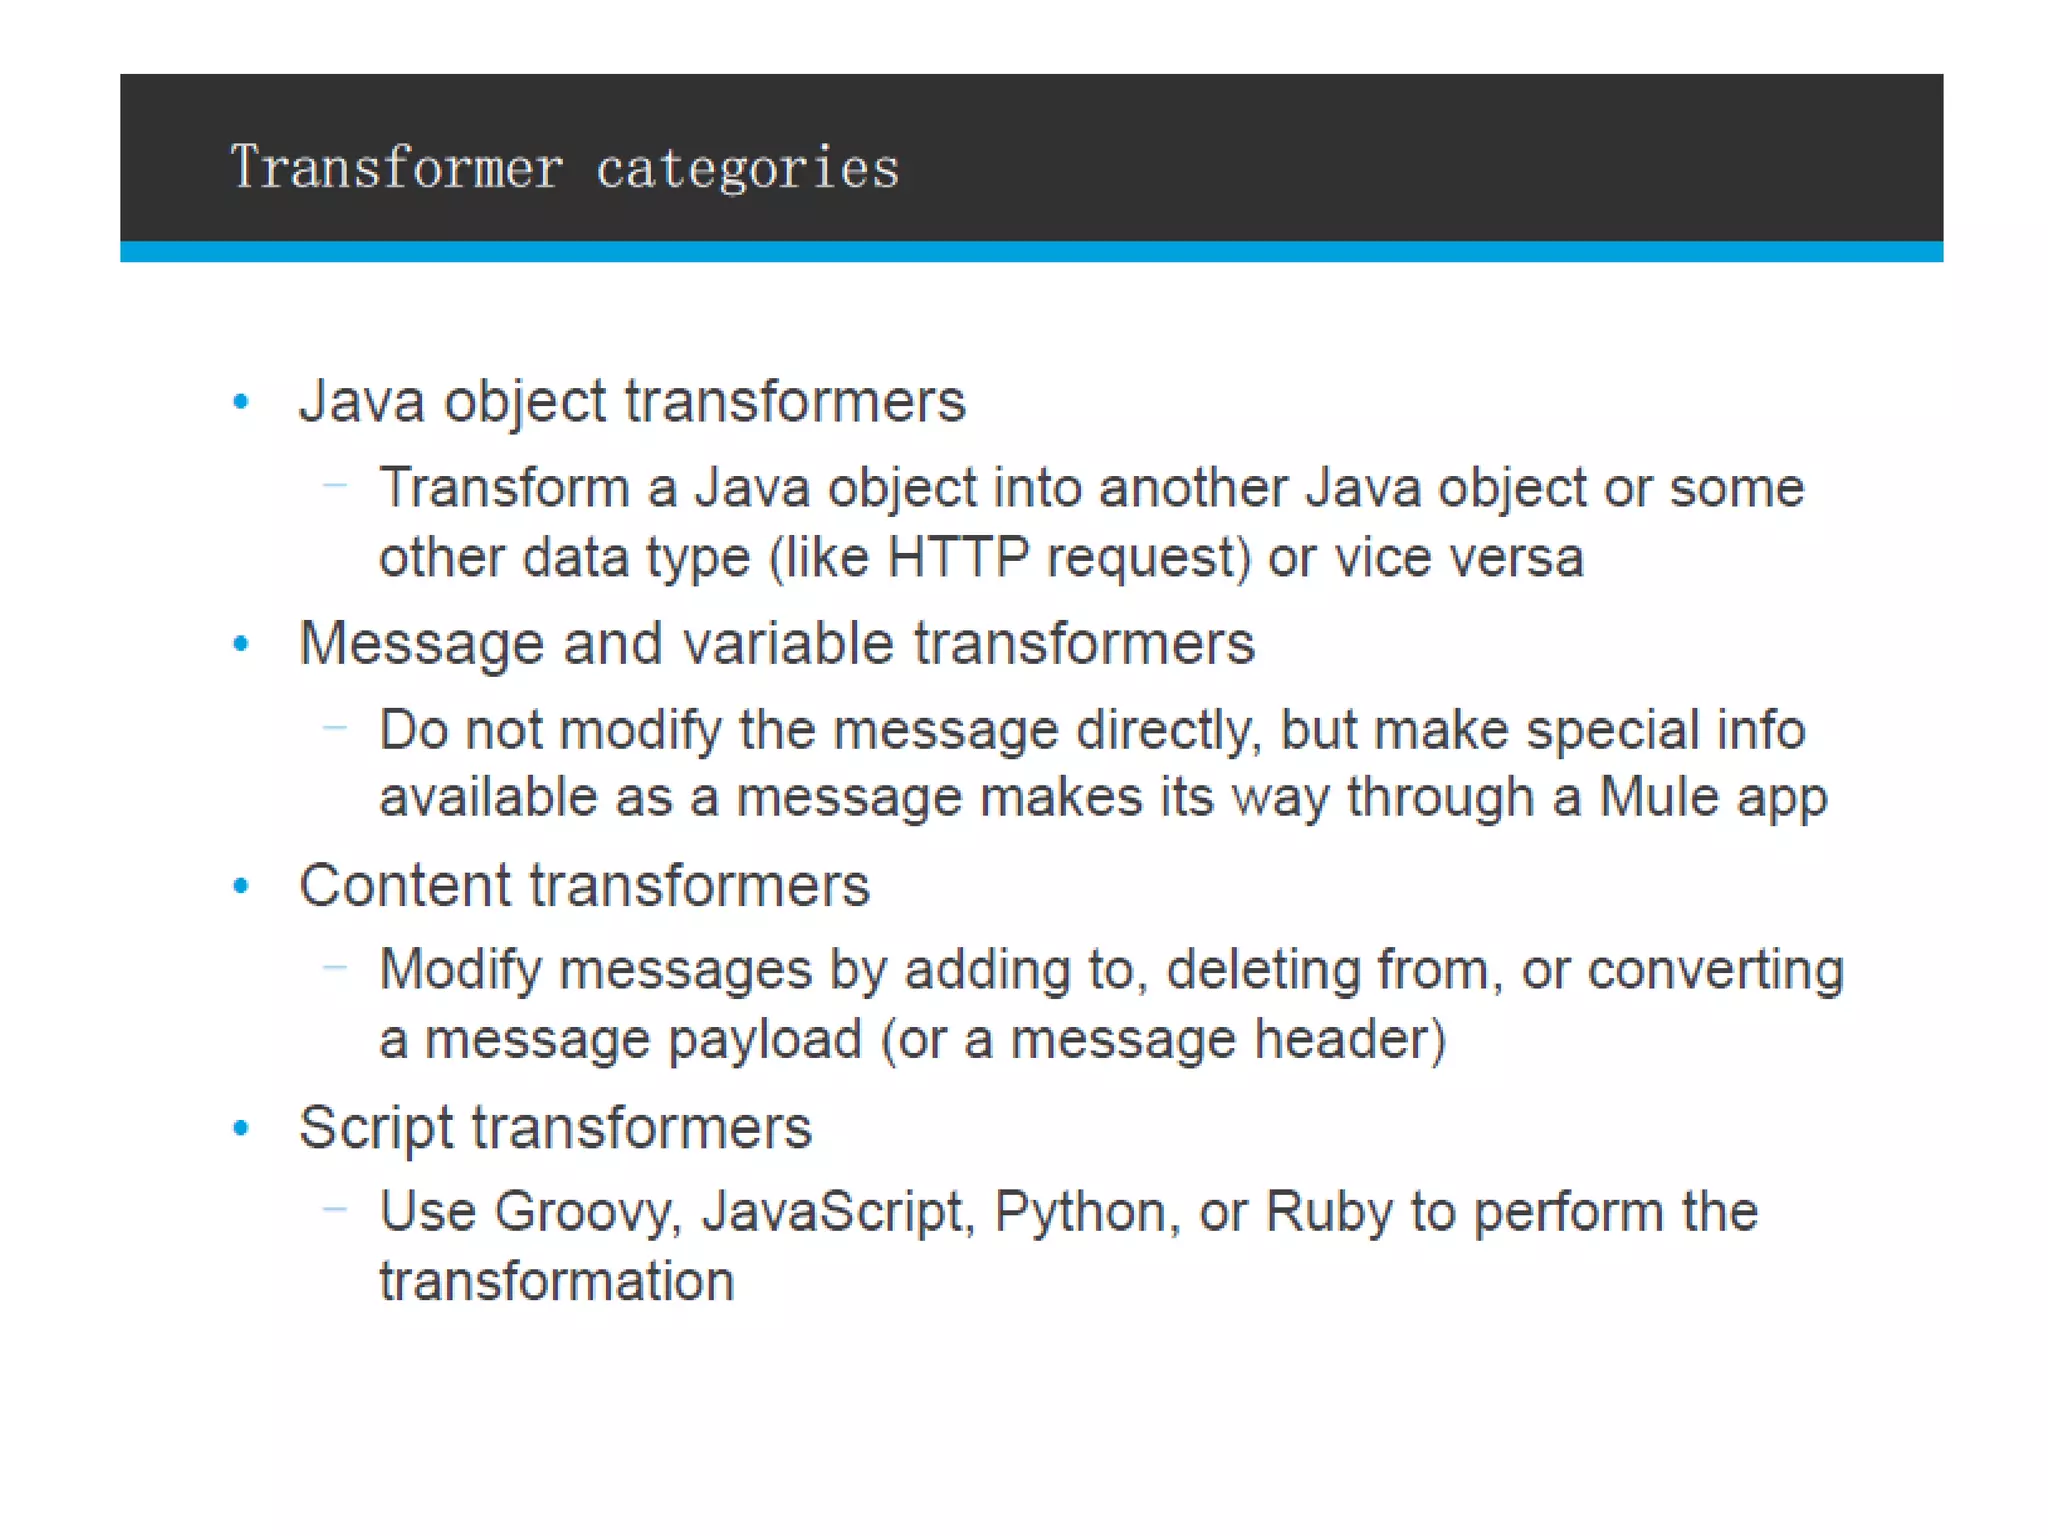Click the dash before "Use Groovy, JavaScript"

335,1209
